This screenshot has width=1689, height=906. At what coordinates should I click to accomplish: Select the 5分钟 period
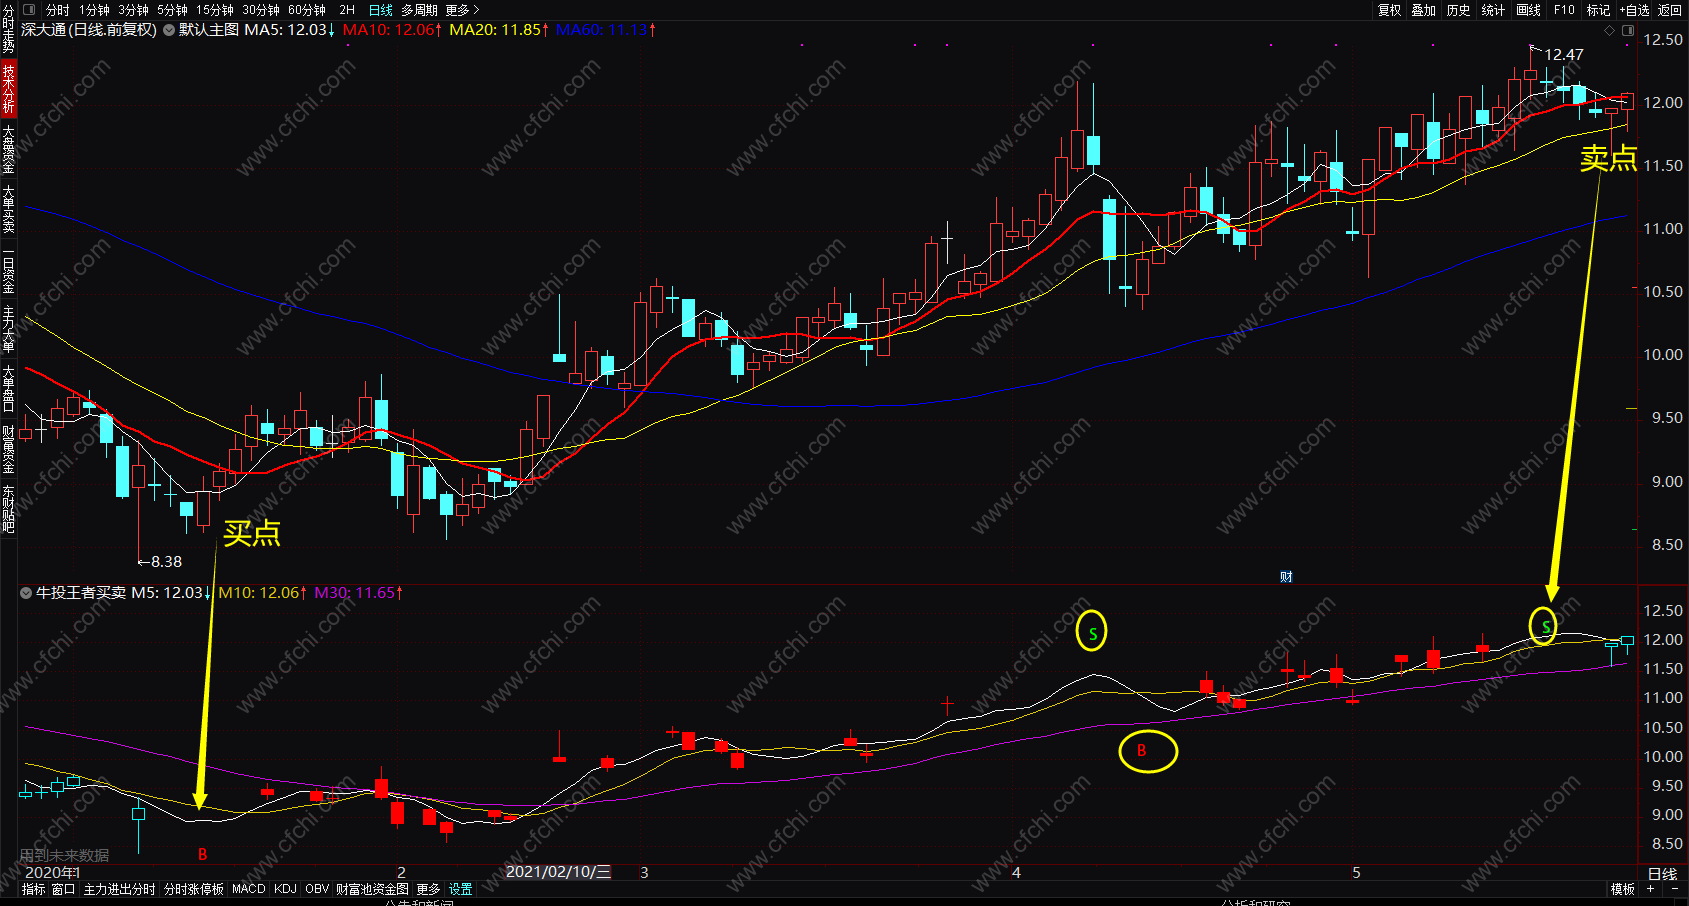(x=172, y=10)
